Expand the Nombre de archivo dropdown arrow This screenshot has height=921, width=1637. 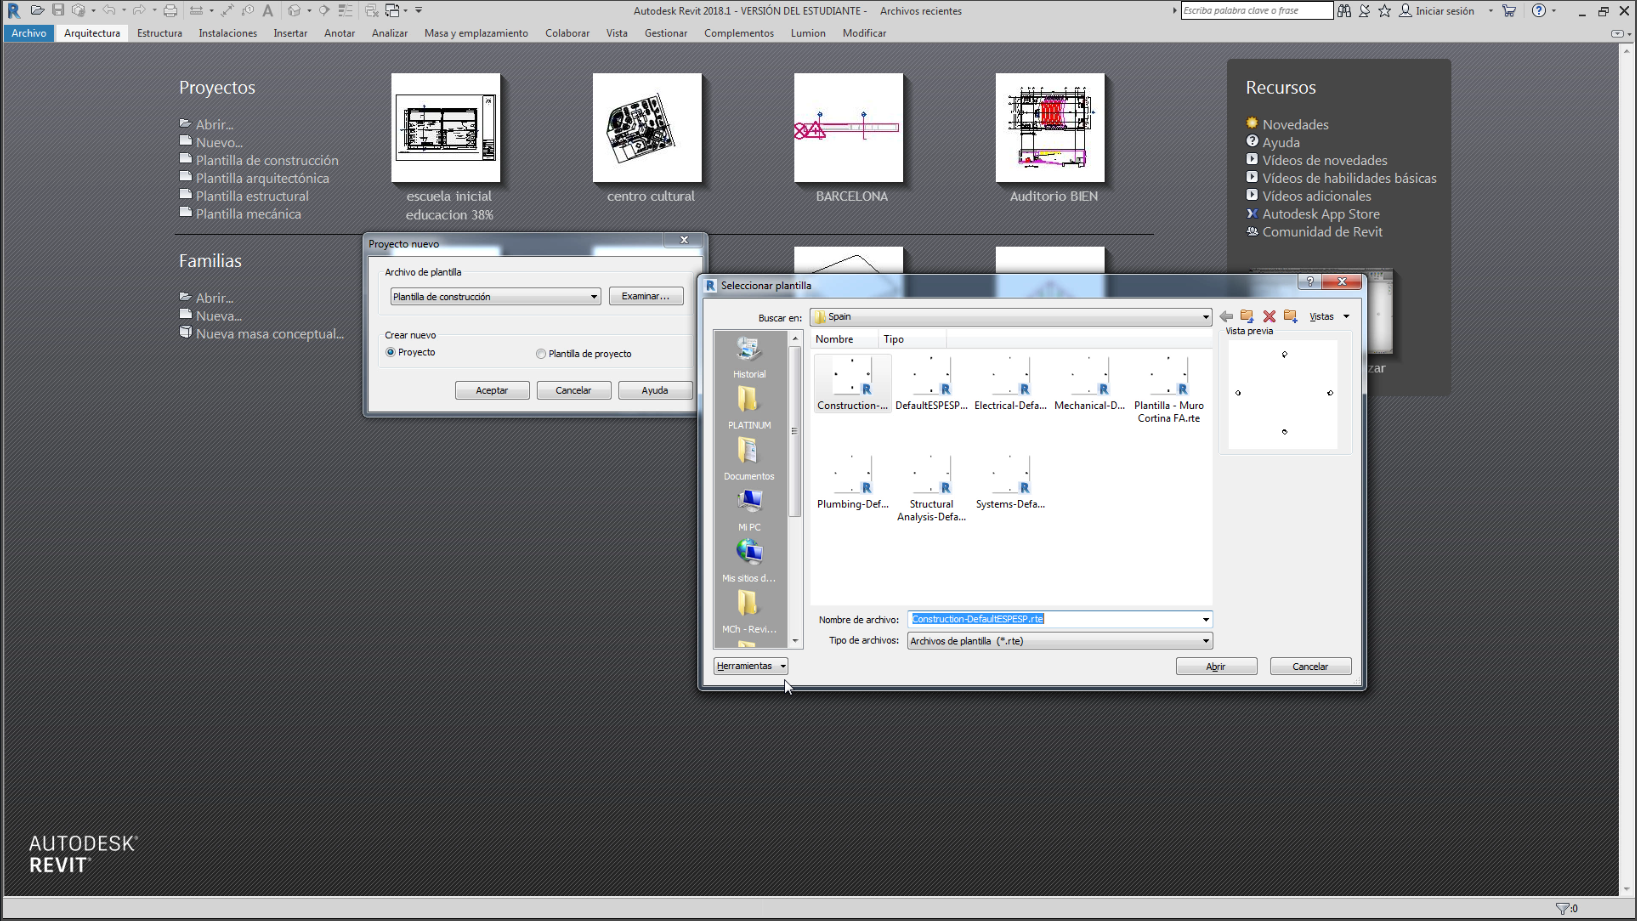1205,619
